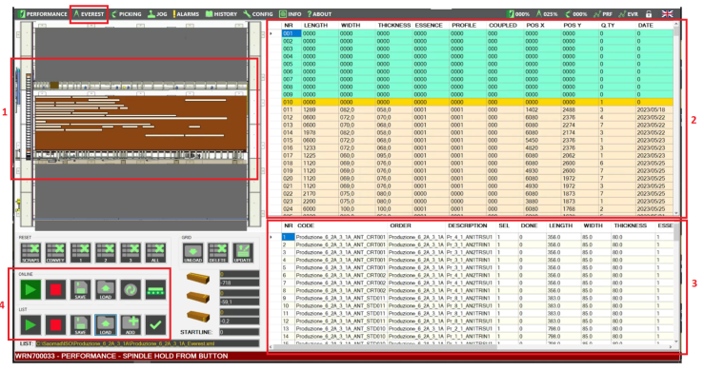Start online mode with green play button
This screenshot has height=371, width=704.
pos(31,290)
